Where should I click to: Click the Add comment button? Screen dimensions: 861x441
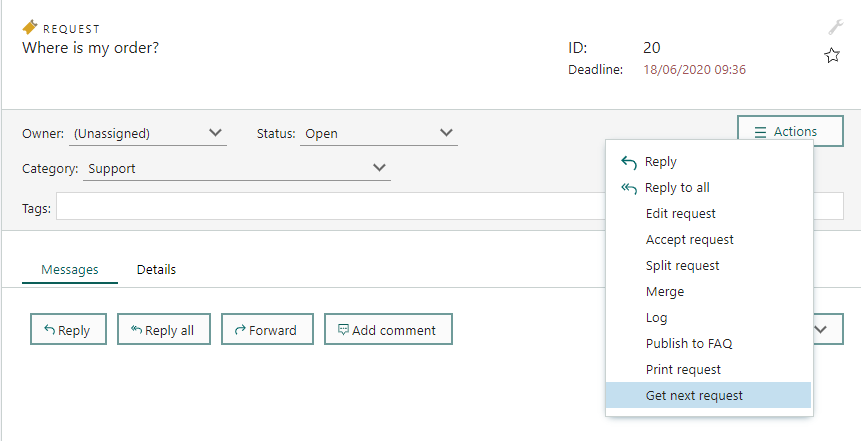(388, 330)
